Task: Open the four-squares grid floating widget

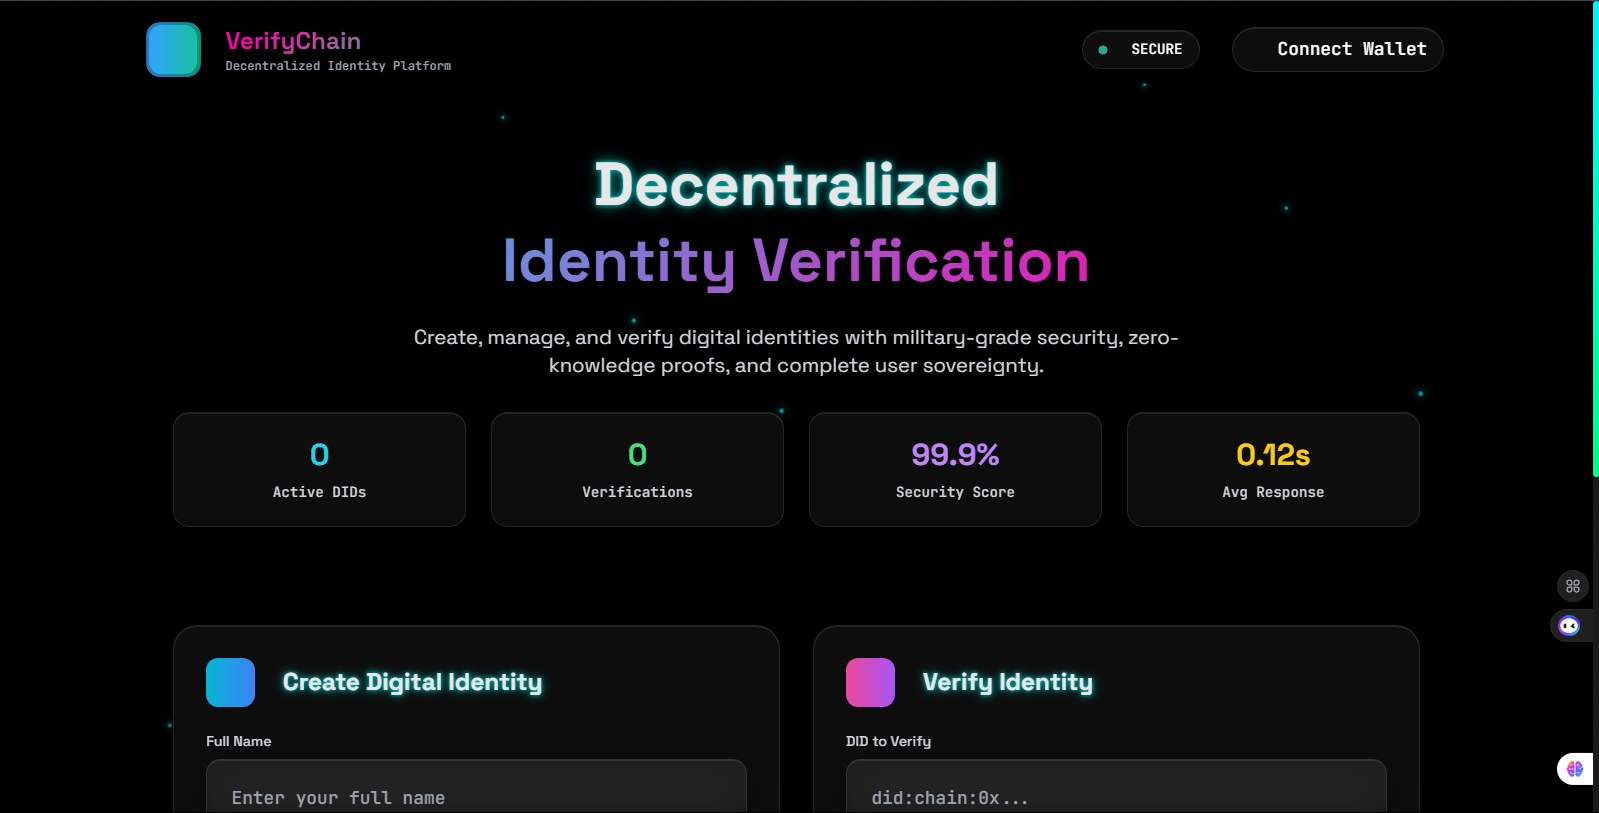Action: point(1572,586)
